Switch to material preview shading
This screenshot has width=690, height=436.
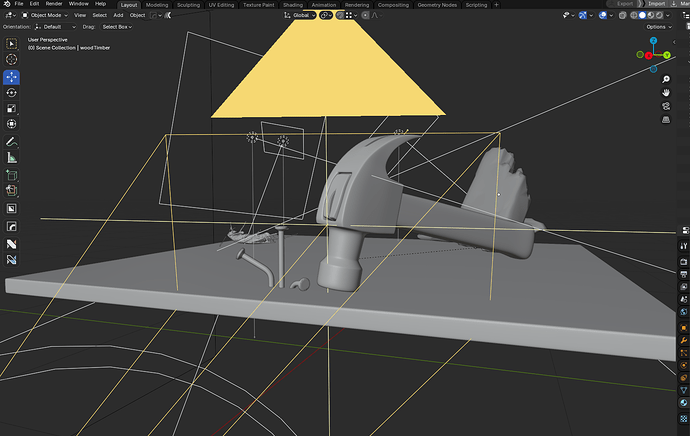651,15
